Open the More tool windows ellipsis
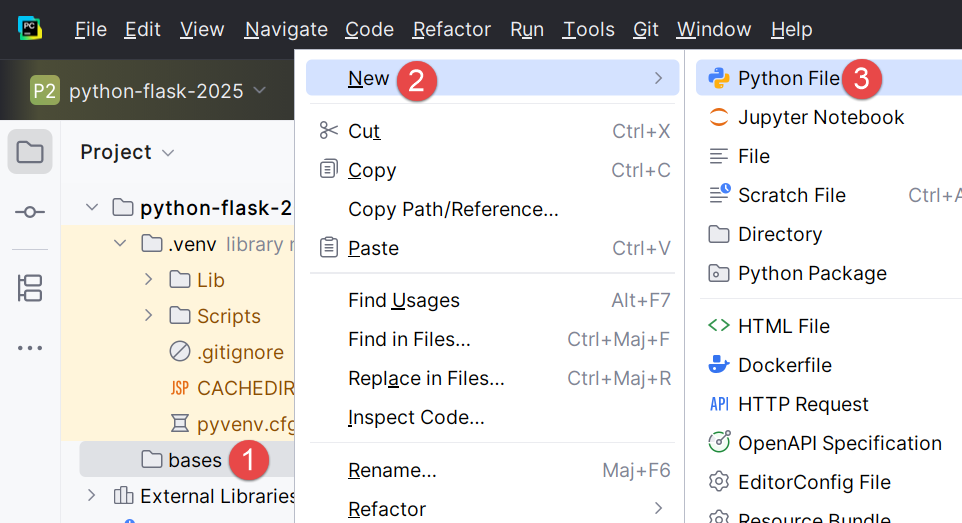962x523 pixels. [30, 348]
